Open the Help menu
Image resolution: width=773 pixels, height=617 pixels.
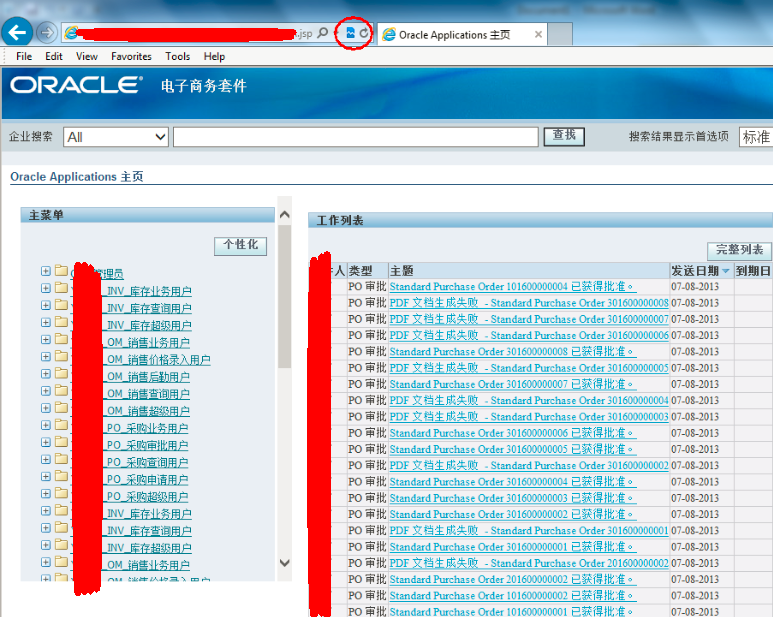(x=214, y=56)
